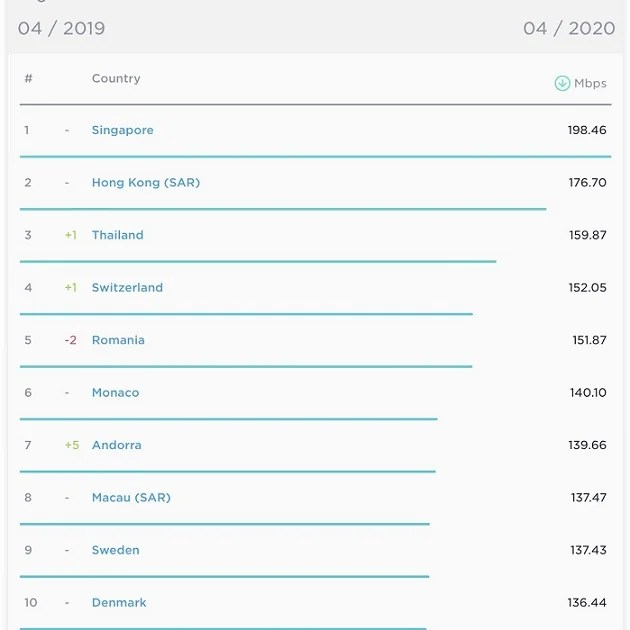Click the teal speed bar under Singapore

(x=315, y=157)
